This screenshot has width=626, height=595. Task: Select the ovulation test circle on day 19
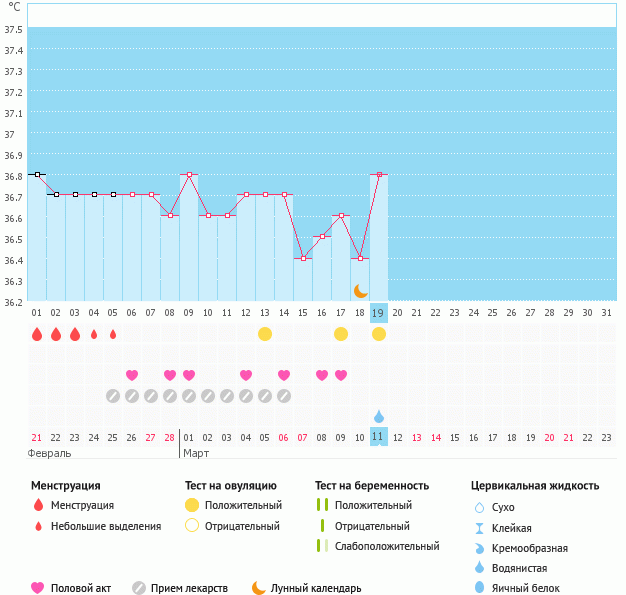coord(379,334)
